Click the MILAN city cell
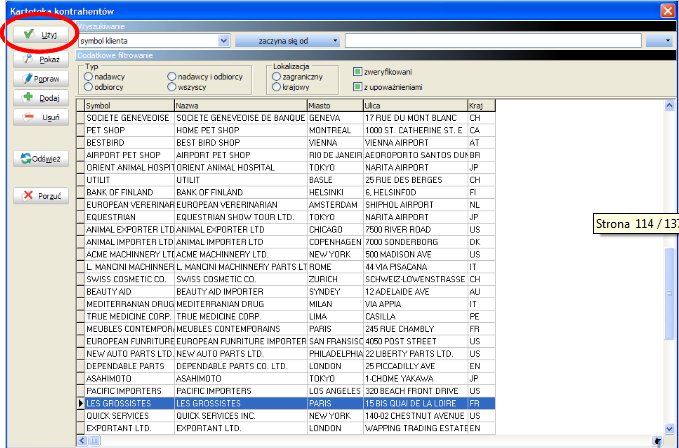679x448 pixels. pos(335,304)
